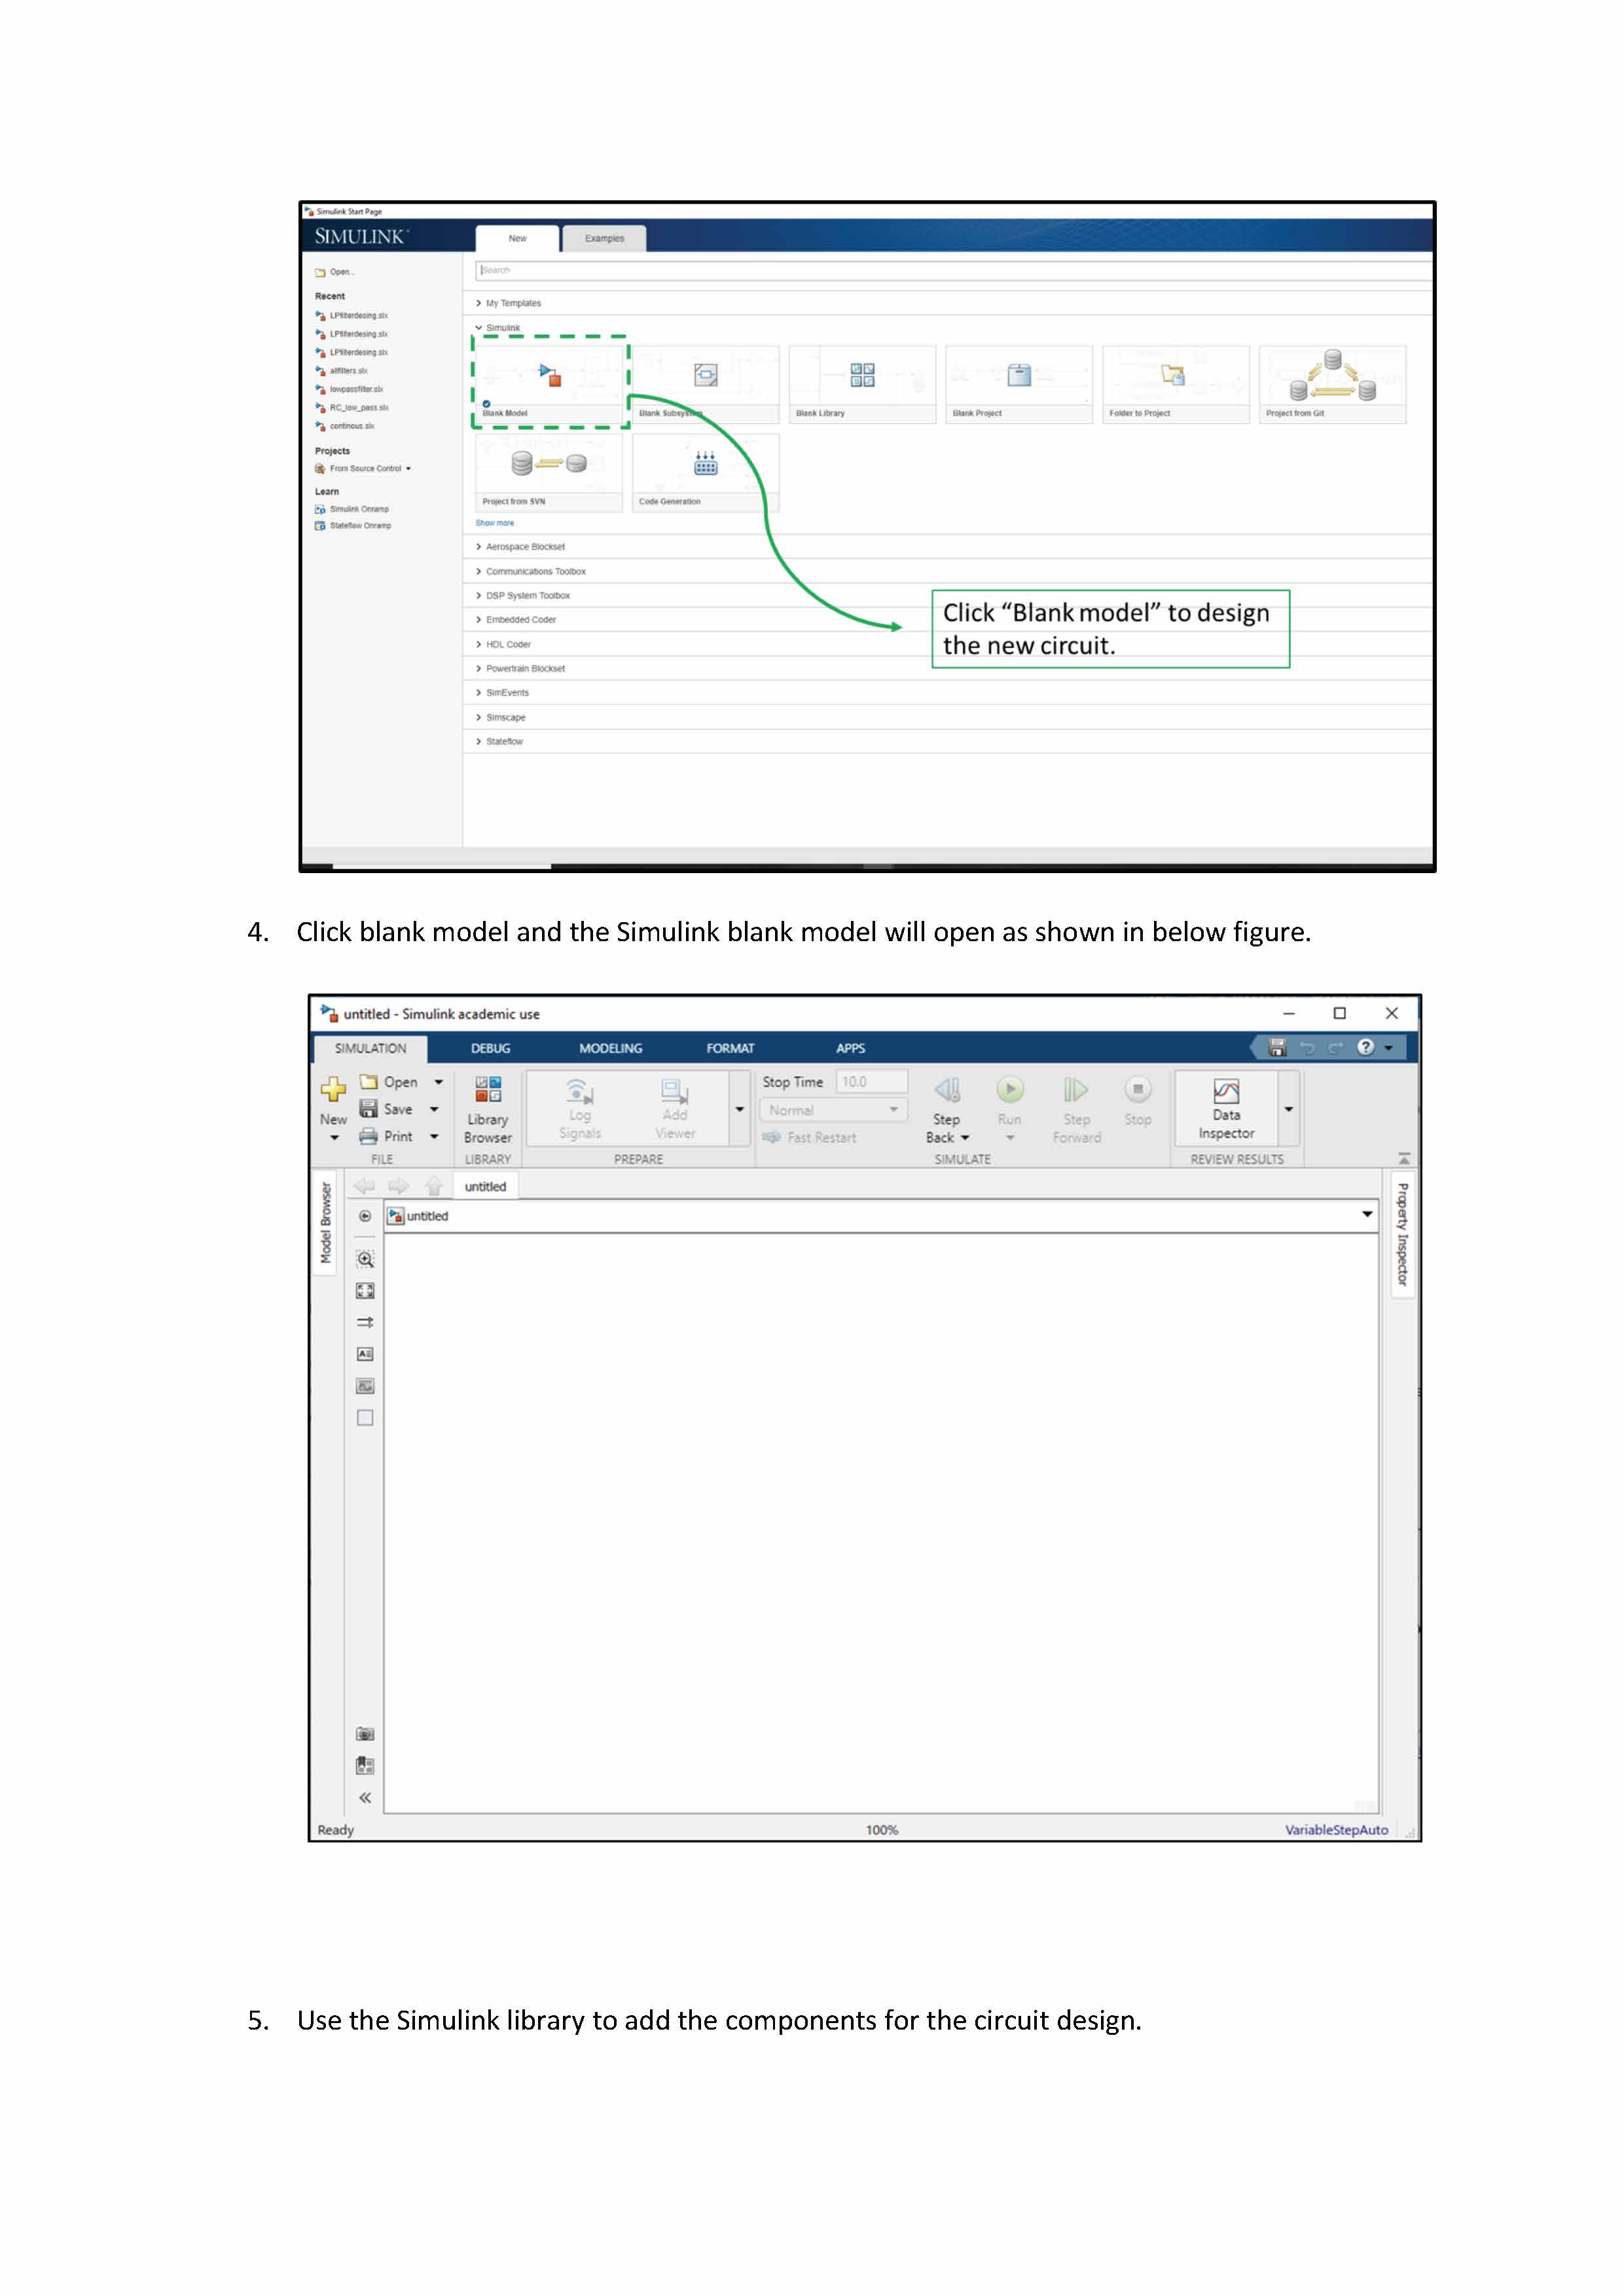This screenshot has width=1624, height=2296.
Task: Click the Zoom In palette icon
Action: (365, 1259)
